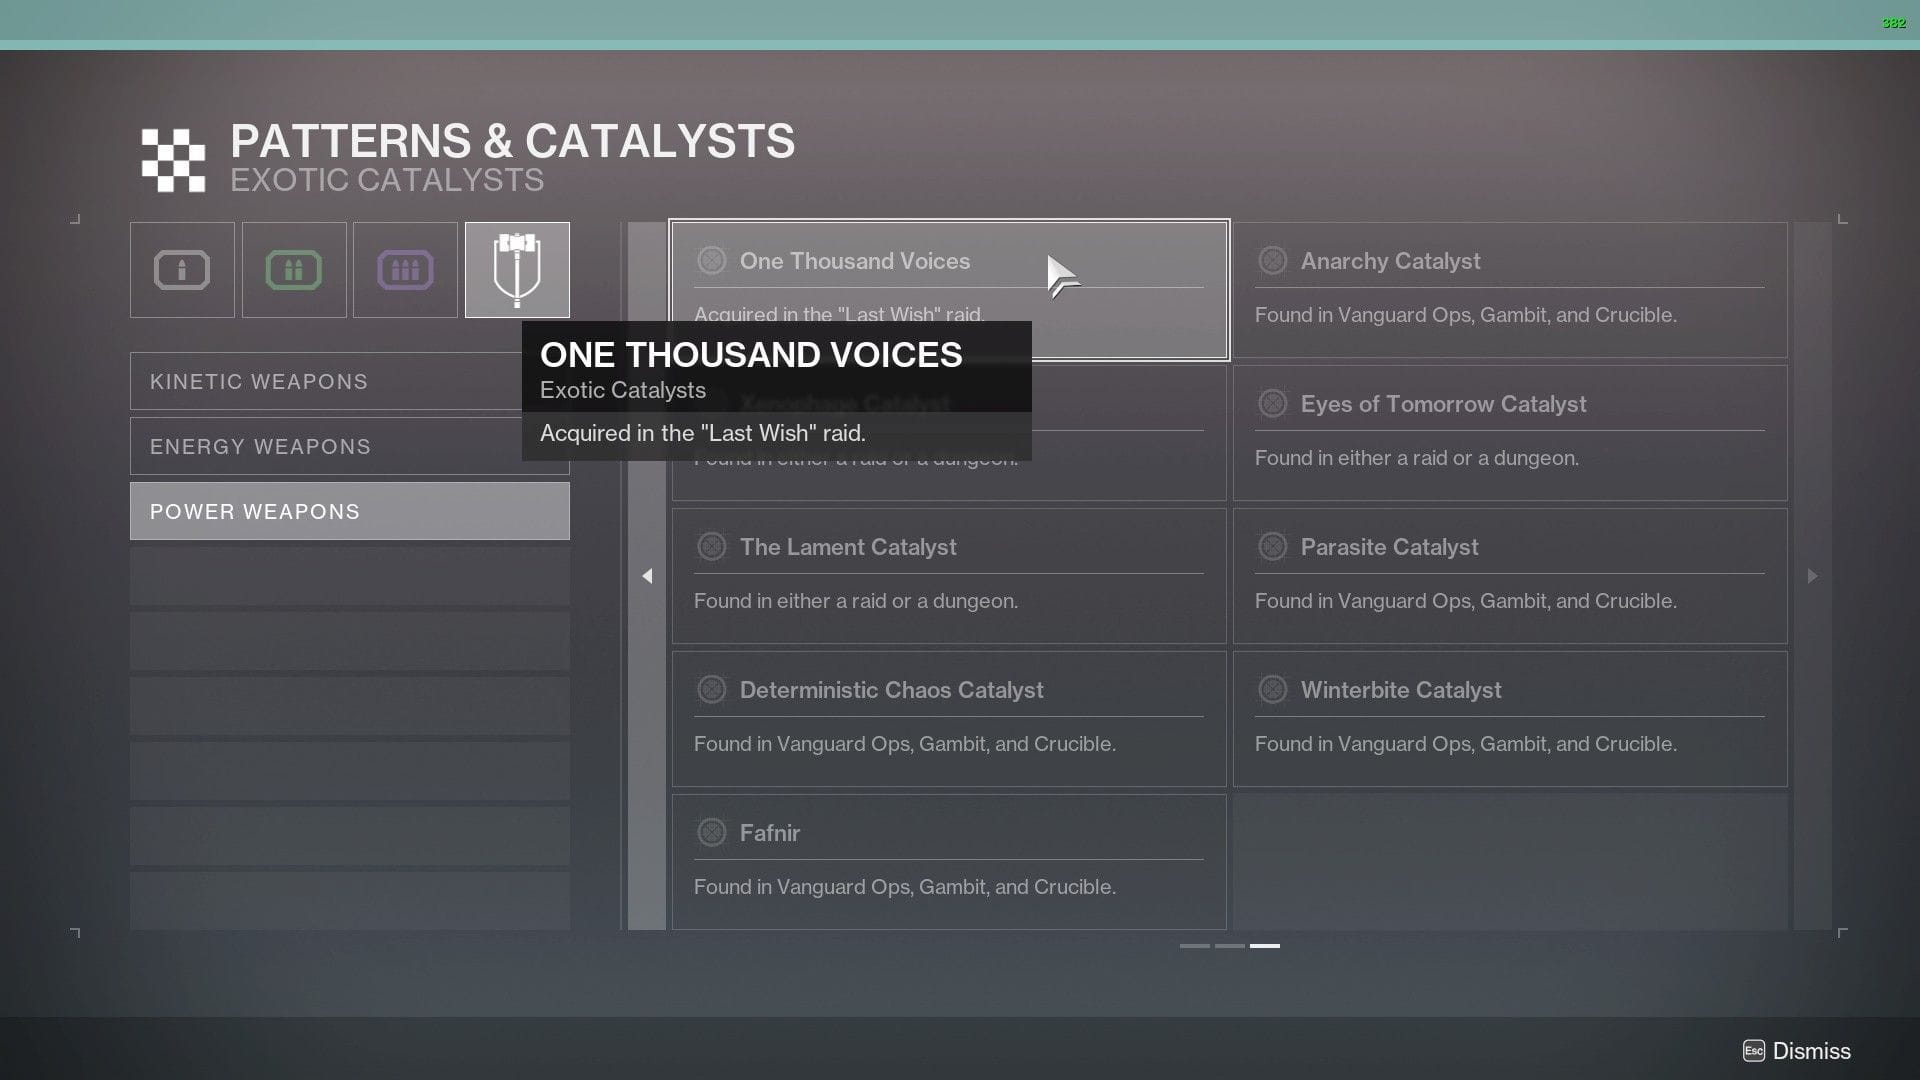Click The Lament raid or dungeon description
1920x1080 pixels.
coord(856,601)
